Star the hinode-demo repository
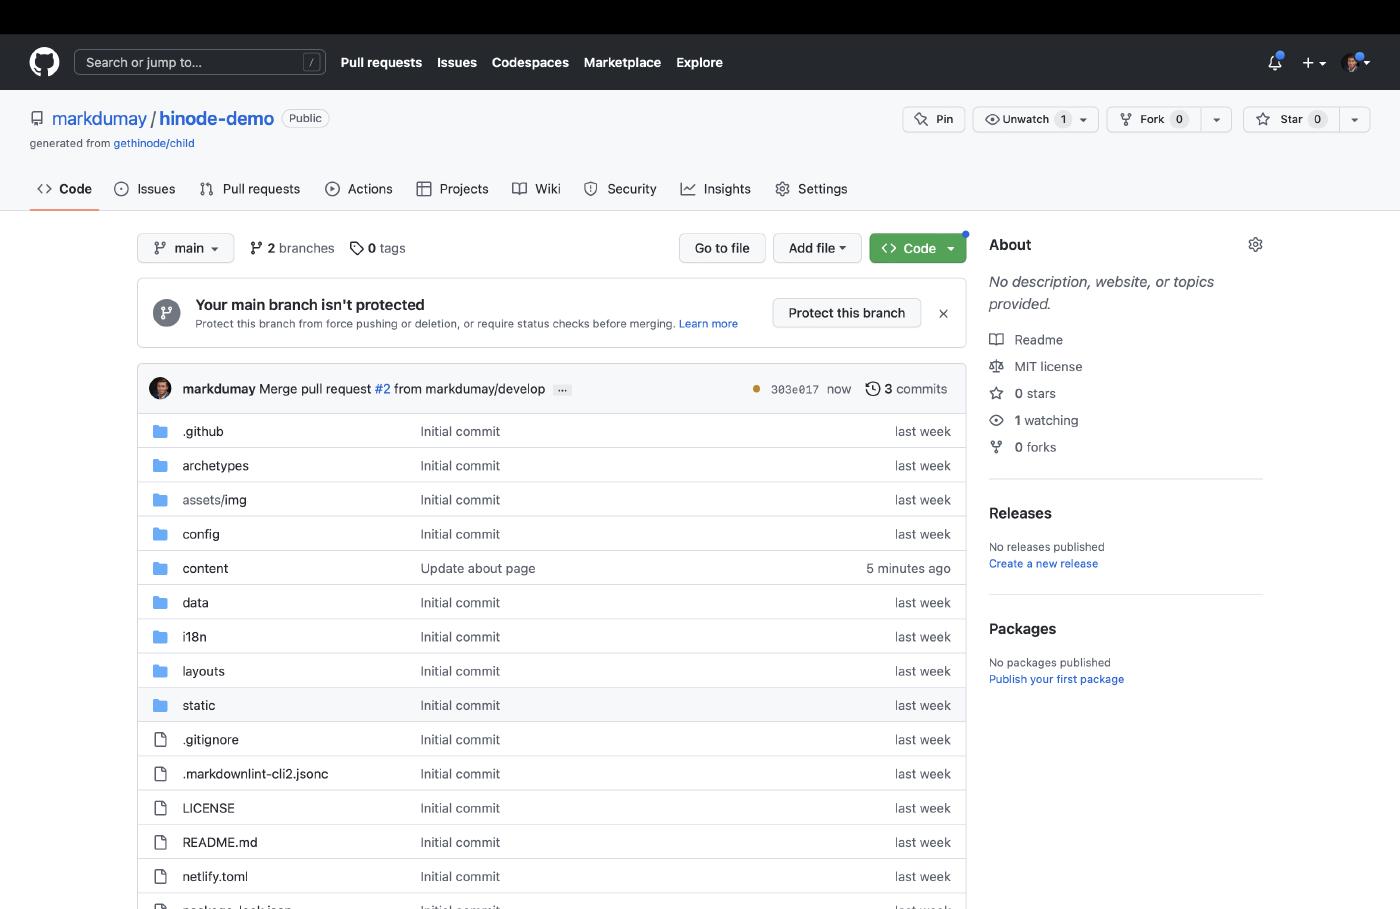This screenshot has height=909, width=1400. (1291, 119)
